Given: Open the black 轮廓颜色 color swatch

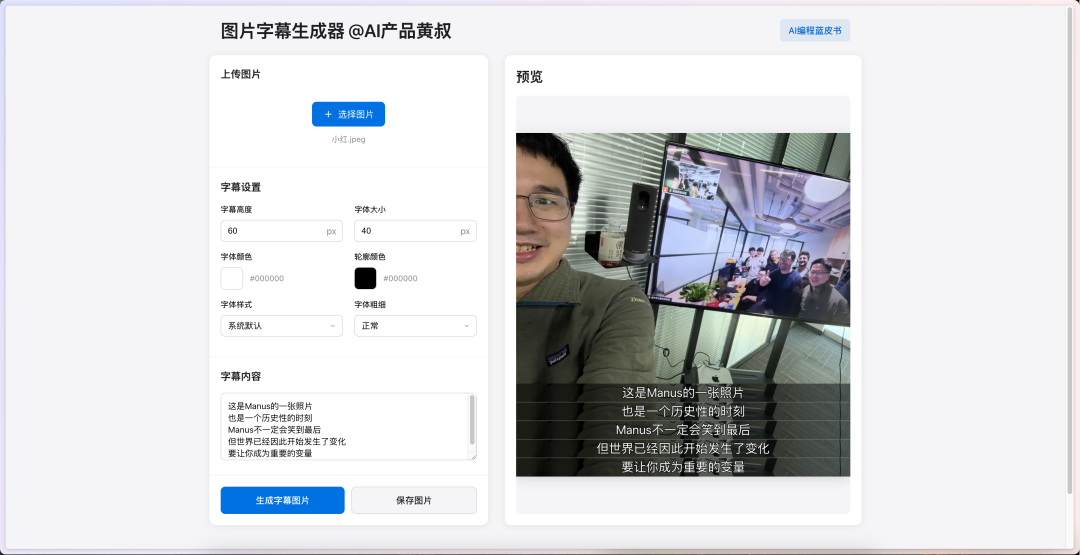Looking at the screenshot, I should pyautogui.click(x=365, y=278).
